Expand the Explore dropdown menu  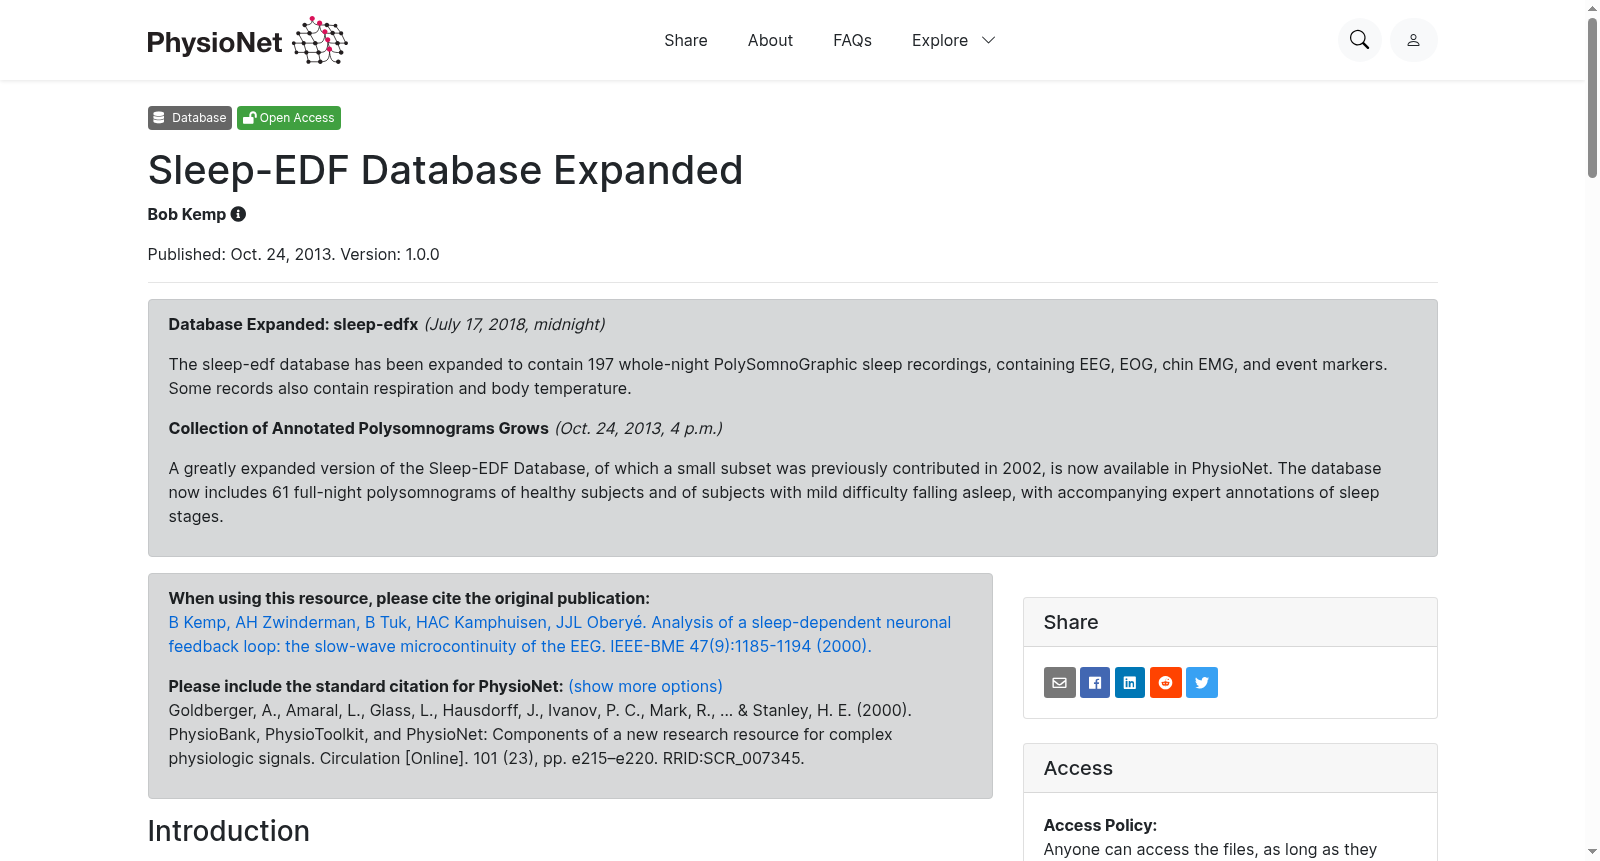[x=953, y=40]
